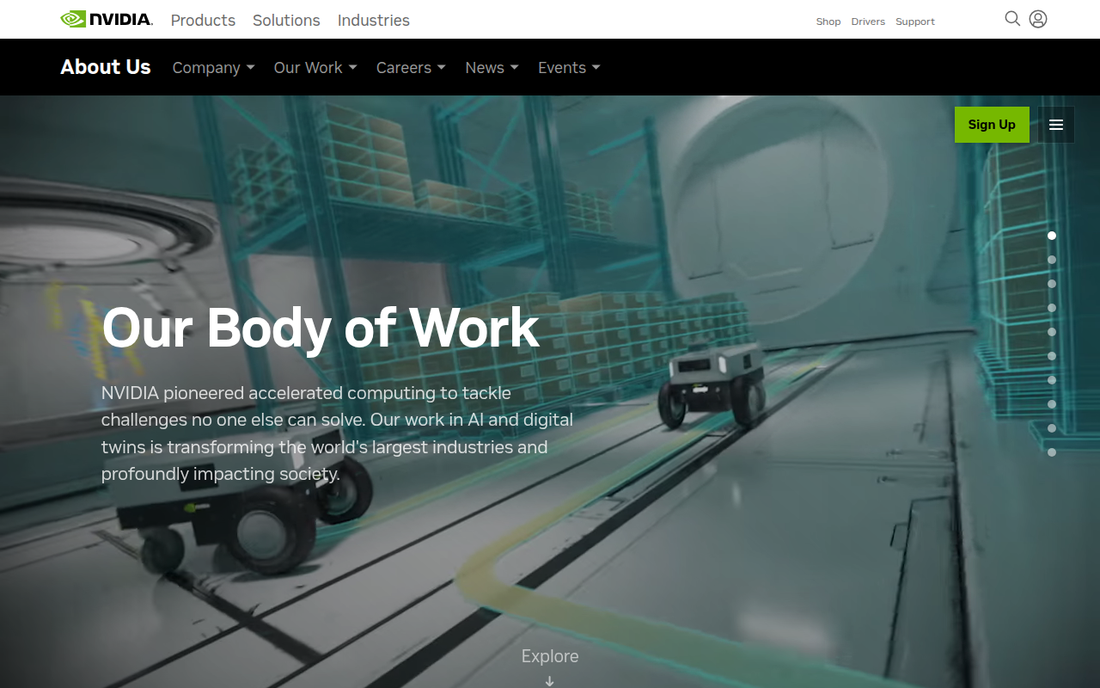
Task: Go to the Drivers link
Action: pyautogui.click(x=868, y=22)
